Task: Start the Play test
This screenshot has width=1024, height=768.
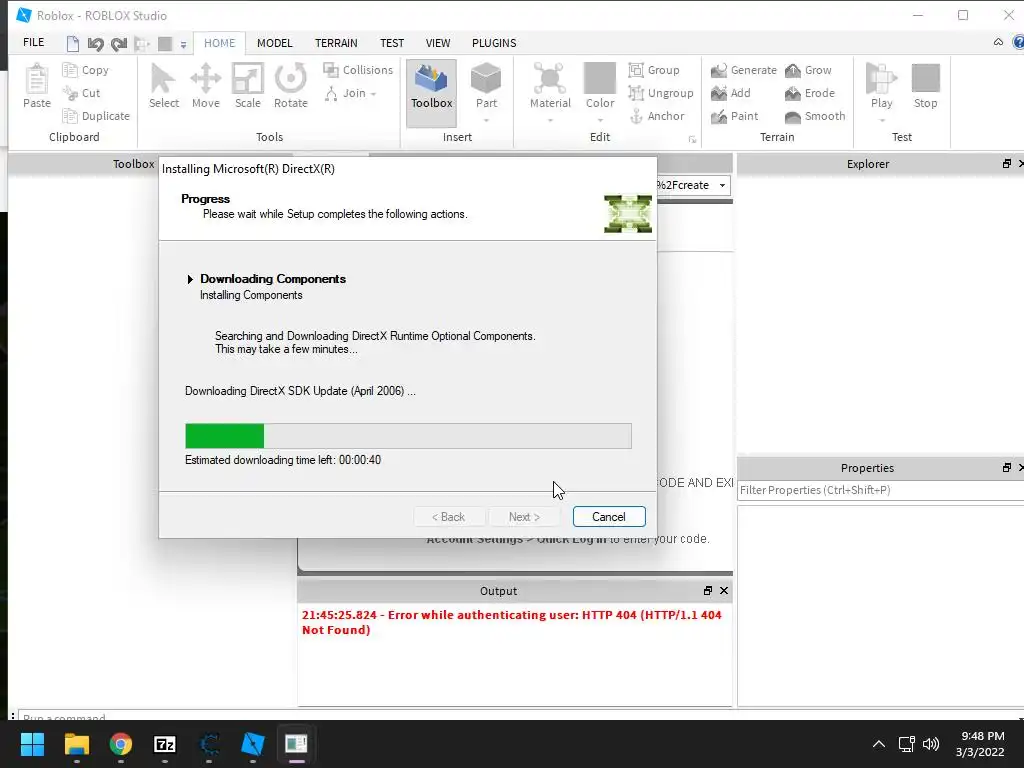Action: (881, 86)
